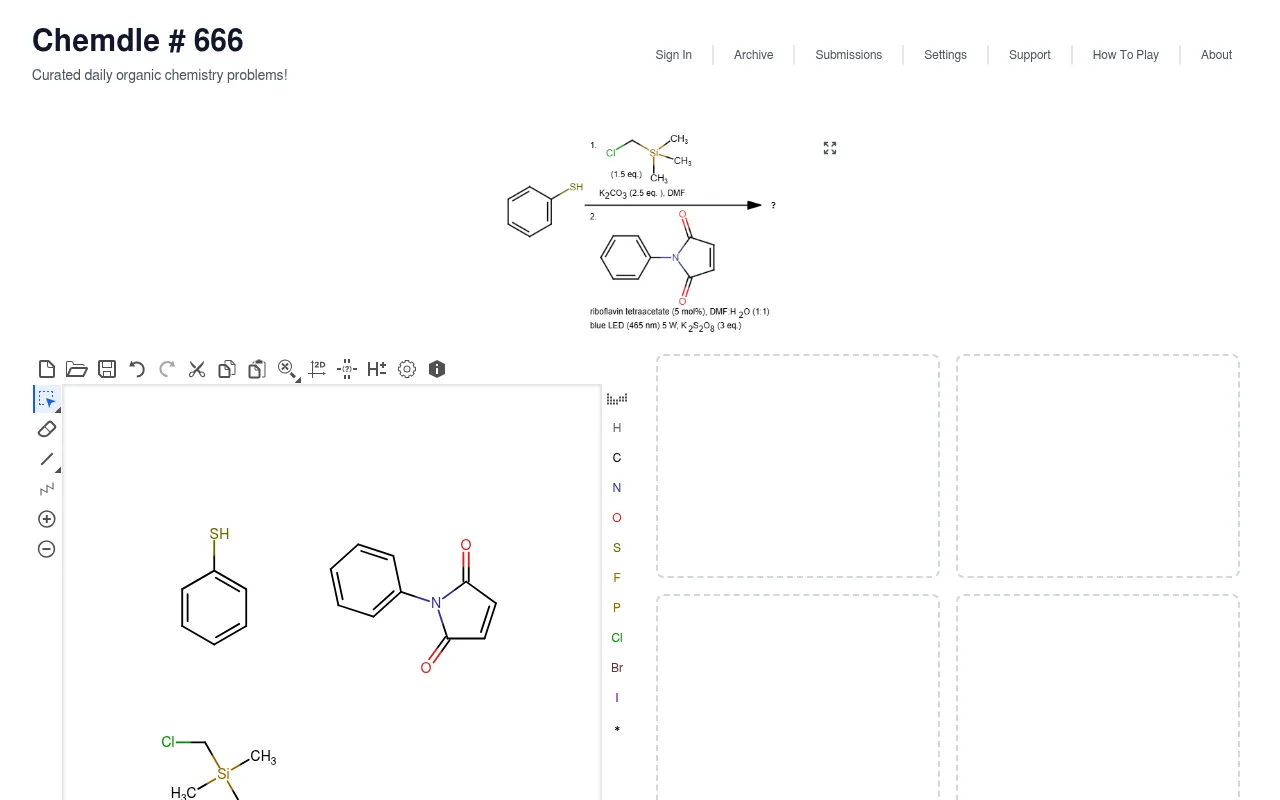
Task: Open the Sign In page
Action: pyautogui.click(x=674, y=55)
